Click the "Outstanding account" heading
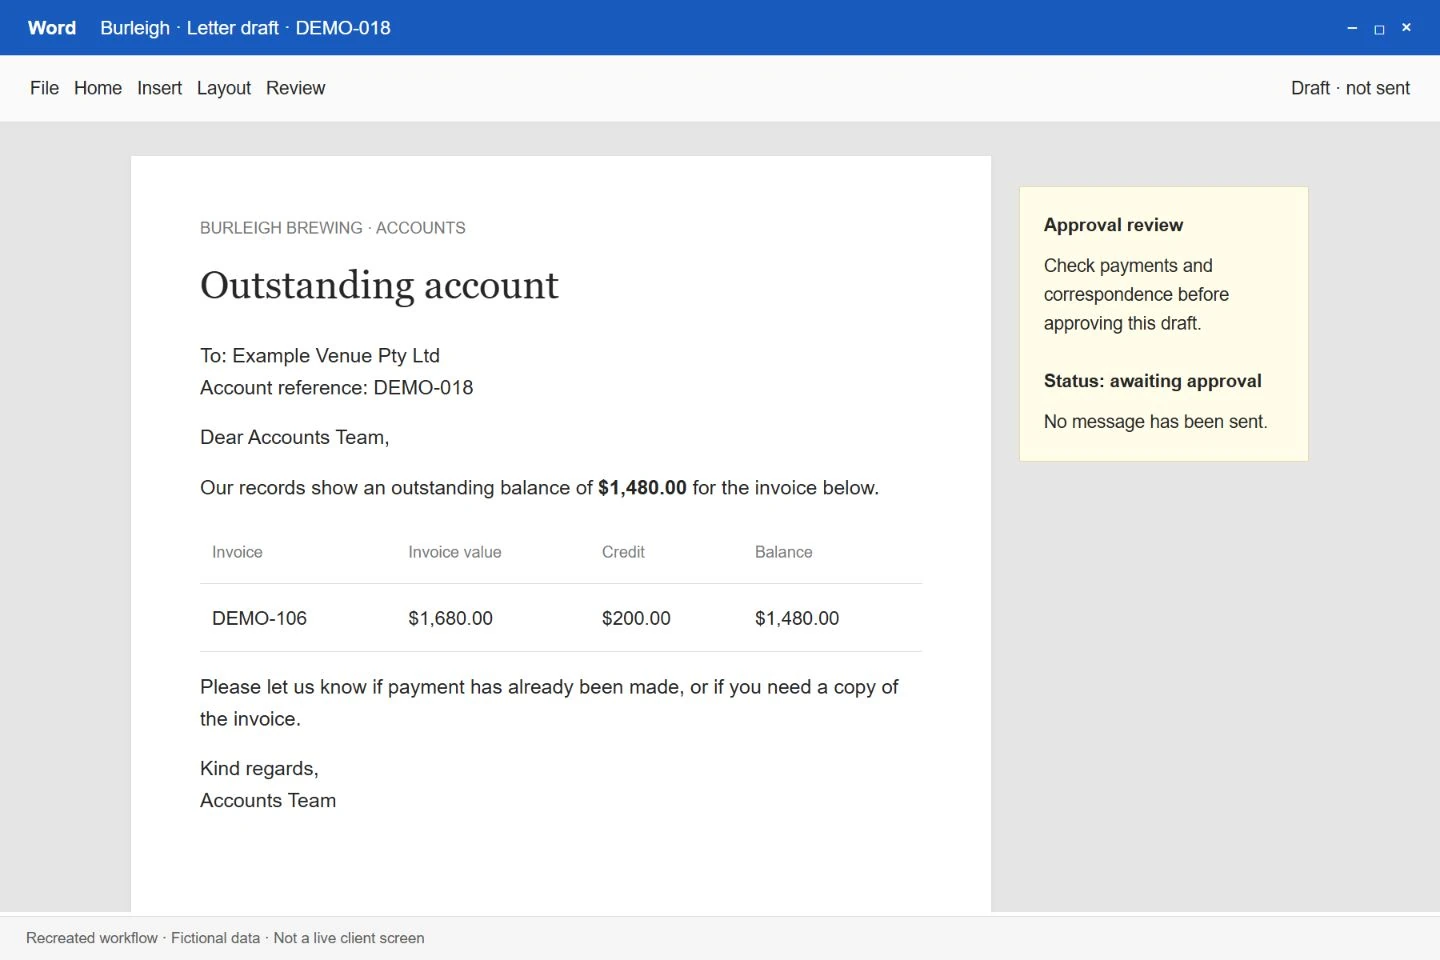 379,286
